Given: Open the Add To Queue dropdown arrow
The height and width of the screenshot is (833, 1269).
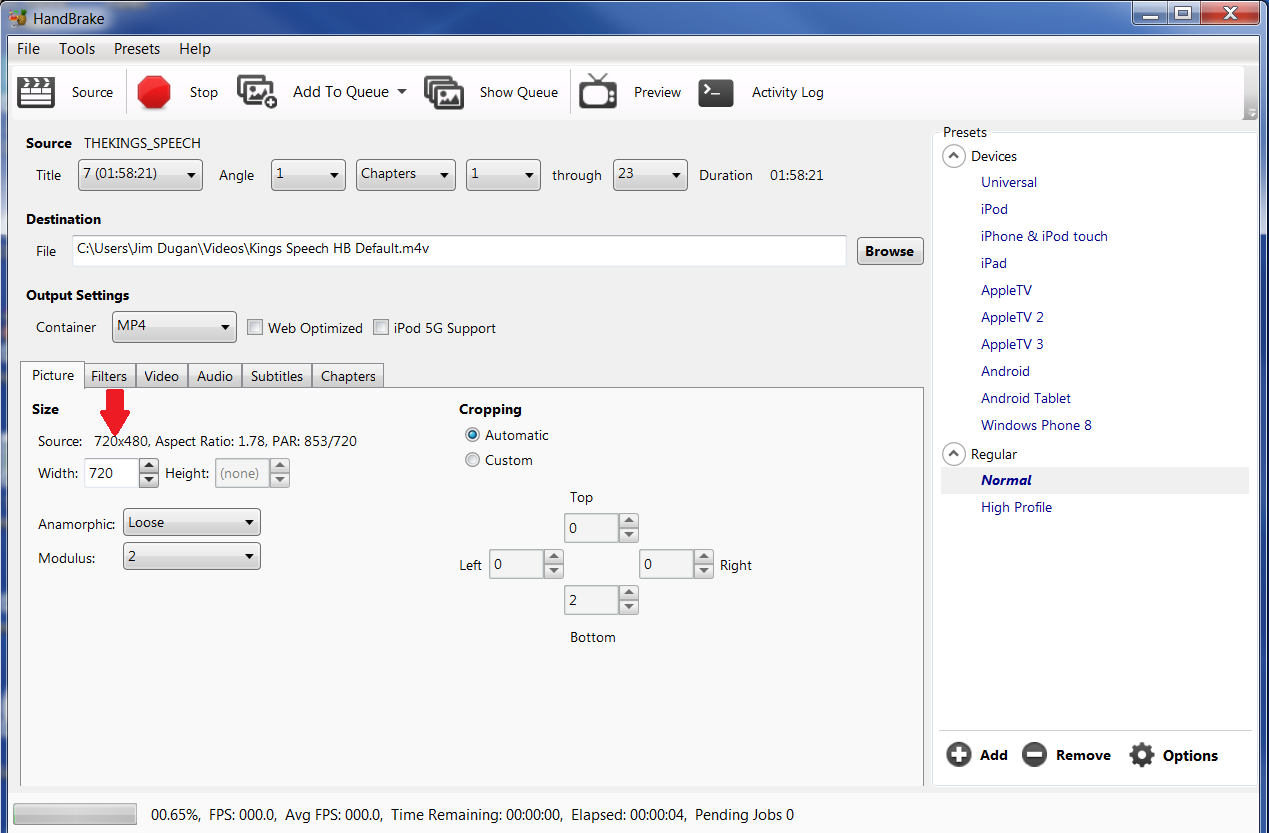Looking at the screenshot, I should (402, 91).
